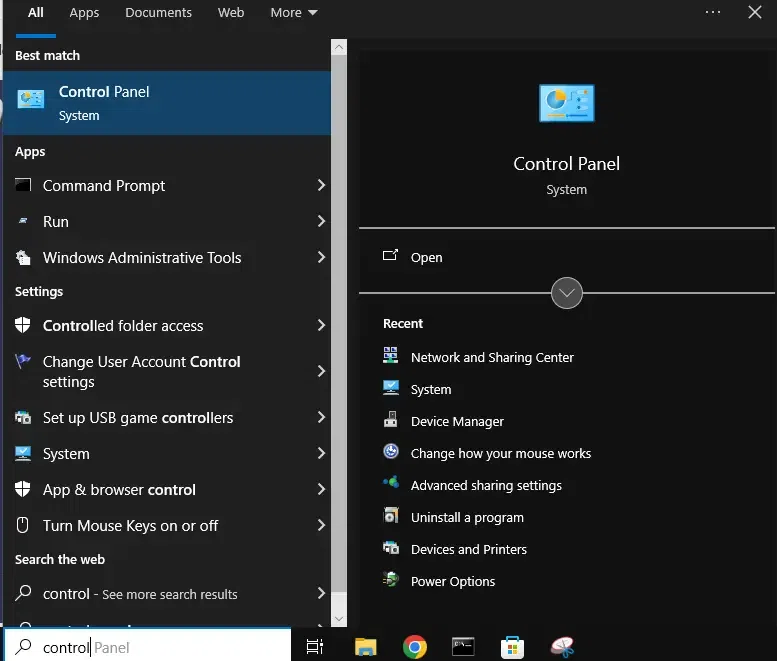
Task: Click the results scrollbar up arrow
Action: tap(339, 48)
